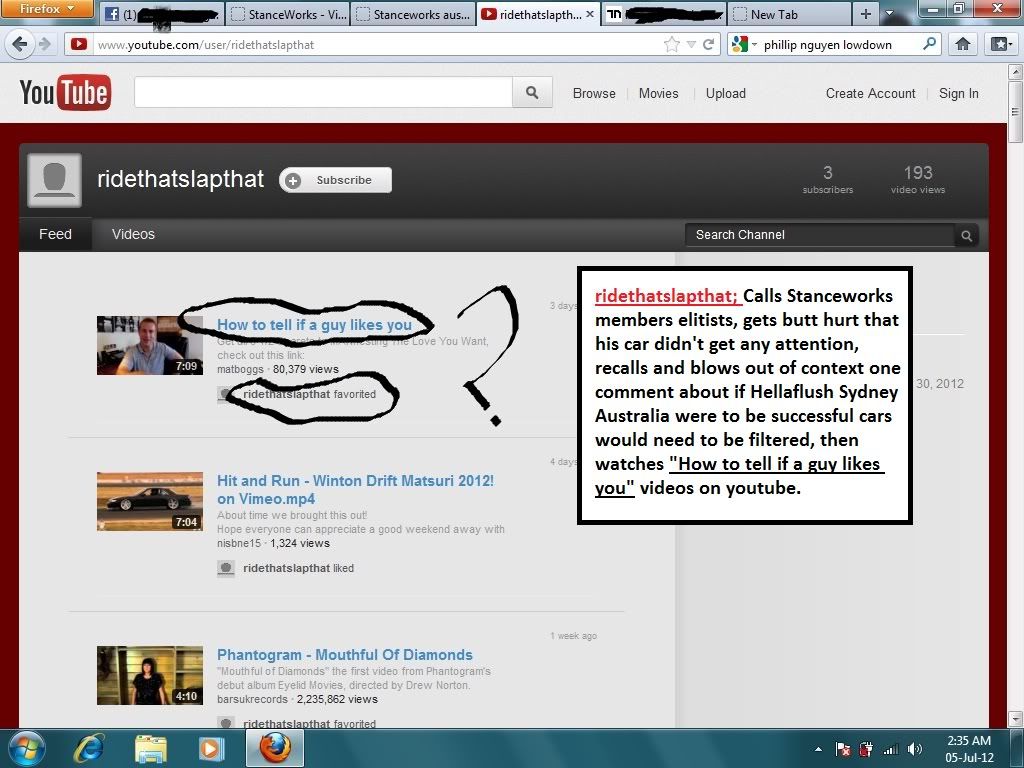
Task: Open the address bar history dropdown arrow
Action: [x=692, y=45]
